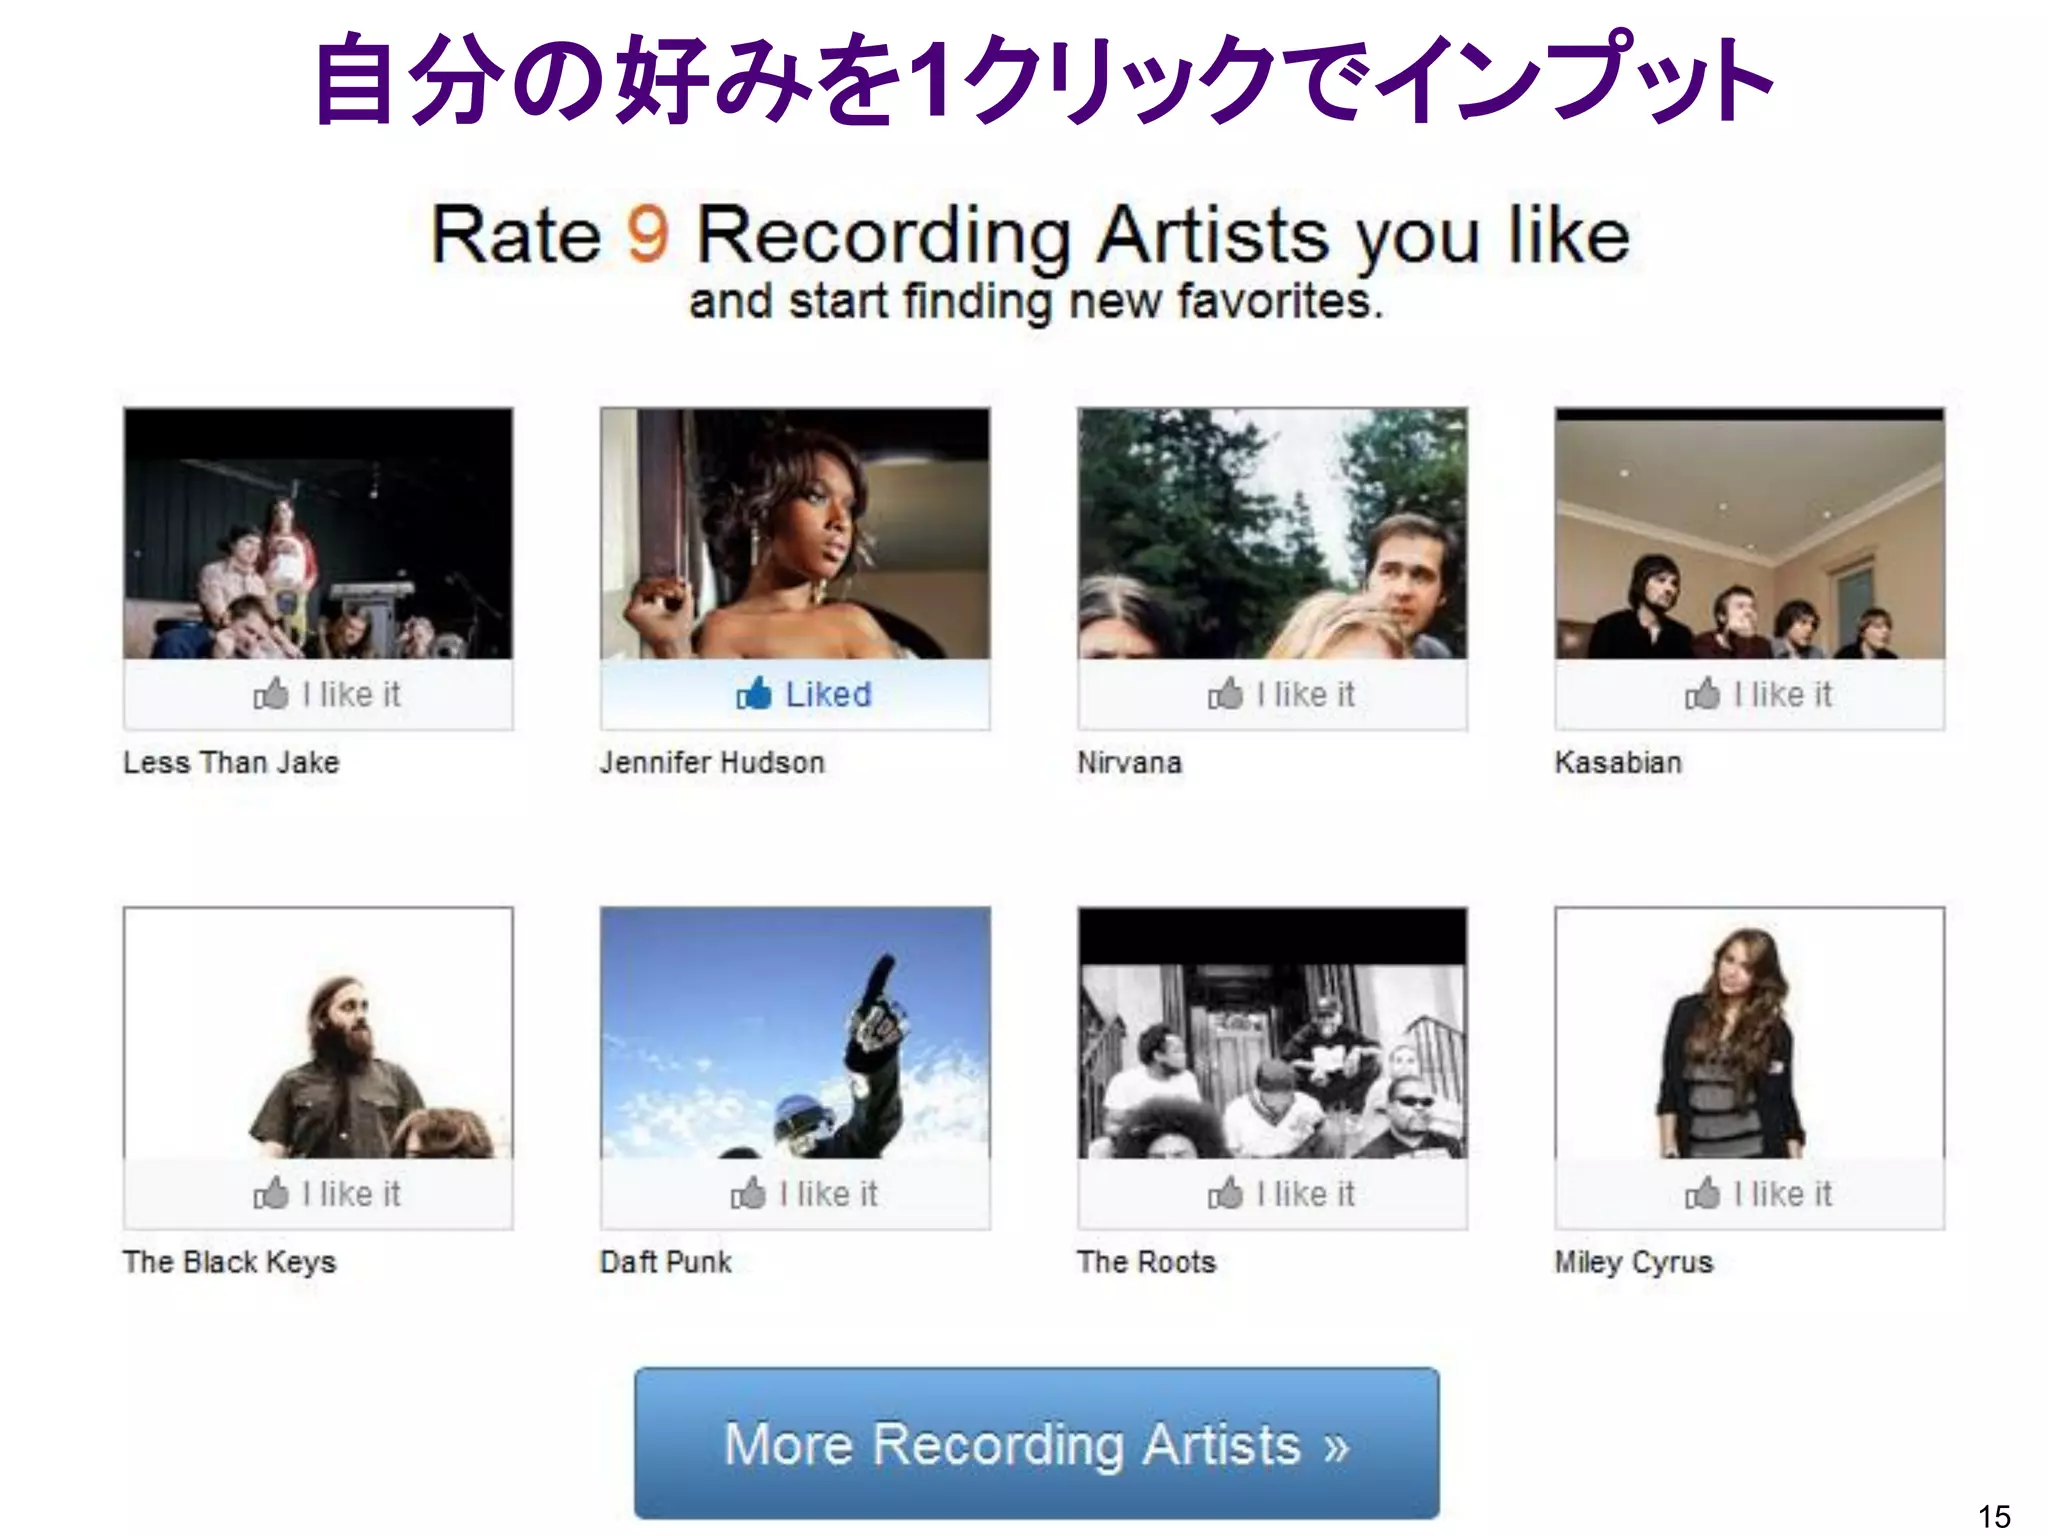Open the Jennifer Hudson portrait thumbnail
Screen dimensions: 2048x1536
[795, 533]
